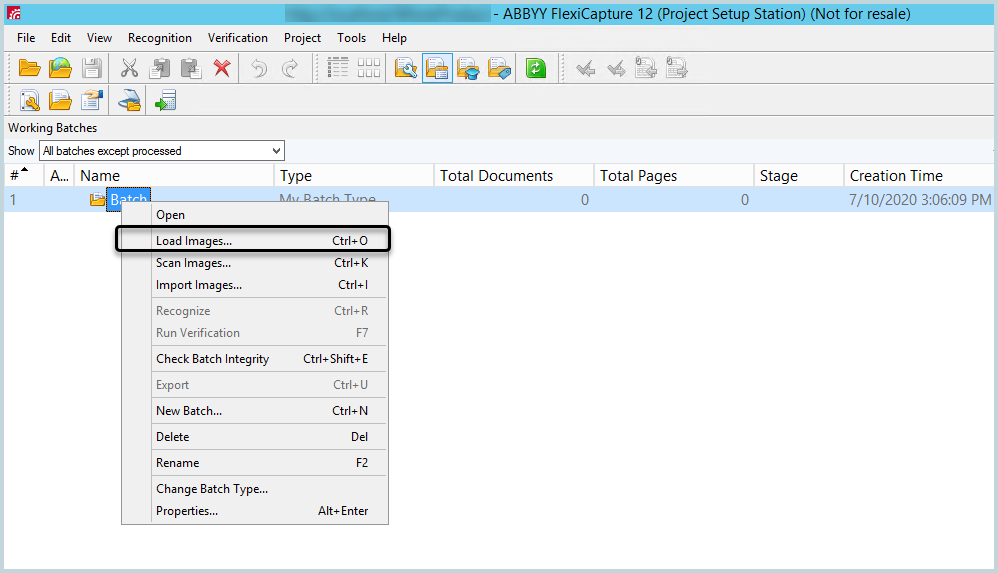Screen dimensions: 998x573
Task: Open Properties... from context menu
Action: [x=255, y=511]
